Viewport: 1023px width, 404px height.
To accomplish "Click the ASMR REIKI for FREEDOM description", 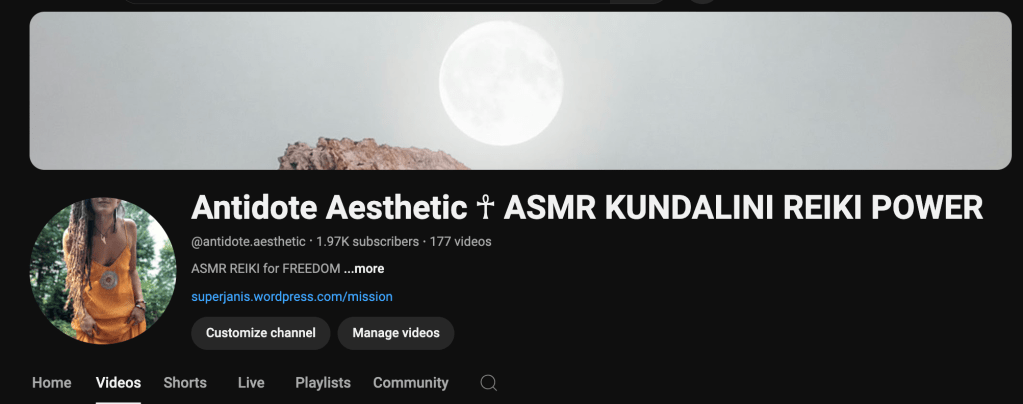I will (x=266, y=268).
